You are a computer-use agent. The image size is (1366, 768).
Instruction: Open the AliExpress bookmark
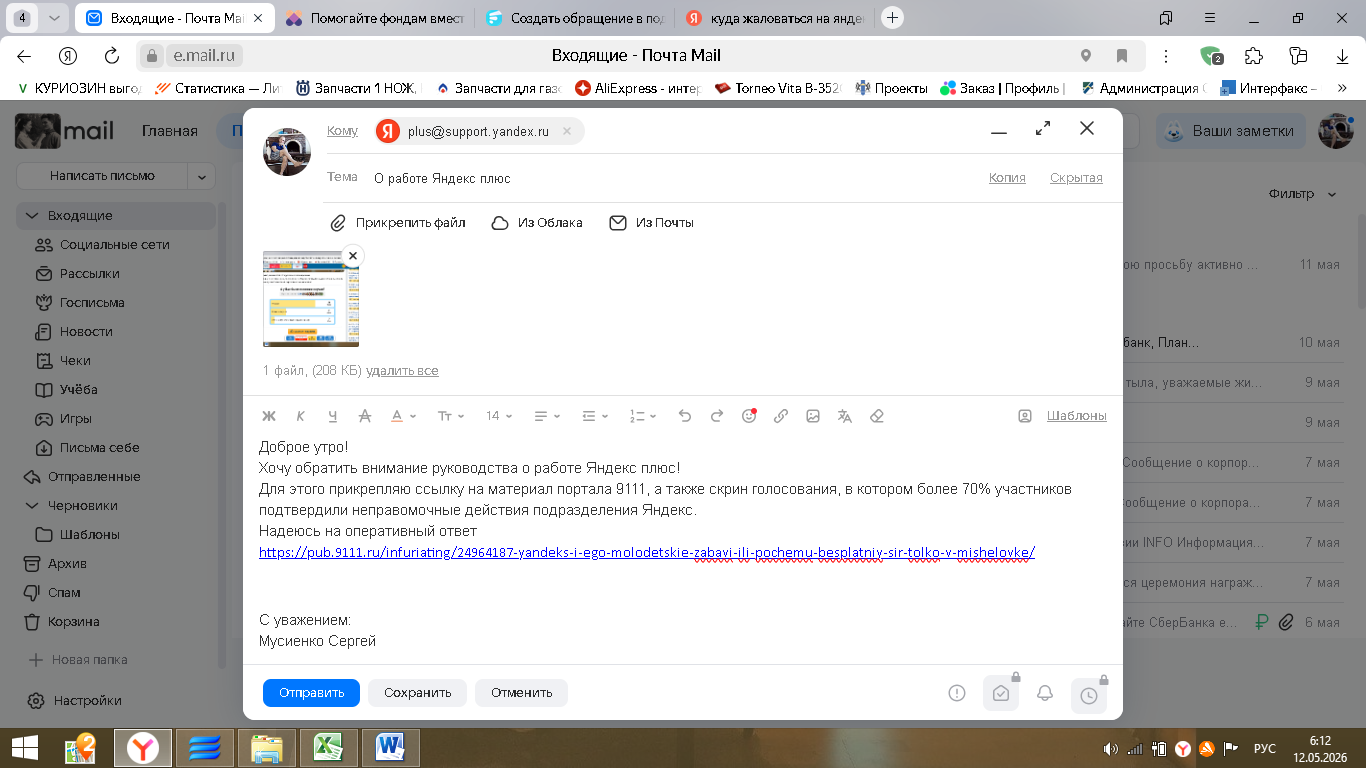(637, 88)
